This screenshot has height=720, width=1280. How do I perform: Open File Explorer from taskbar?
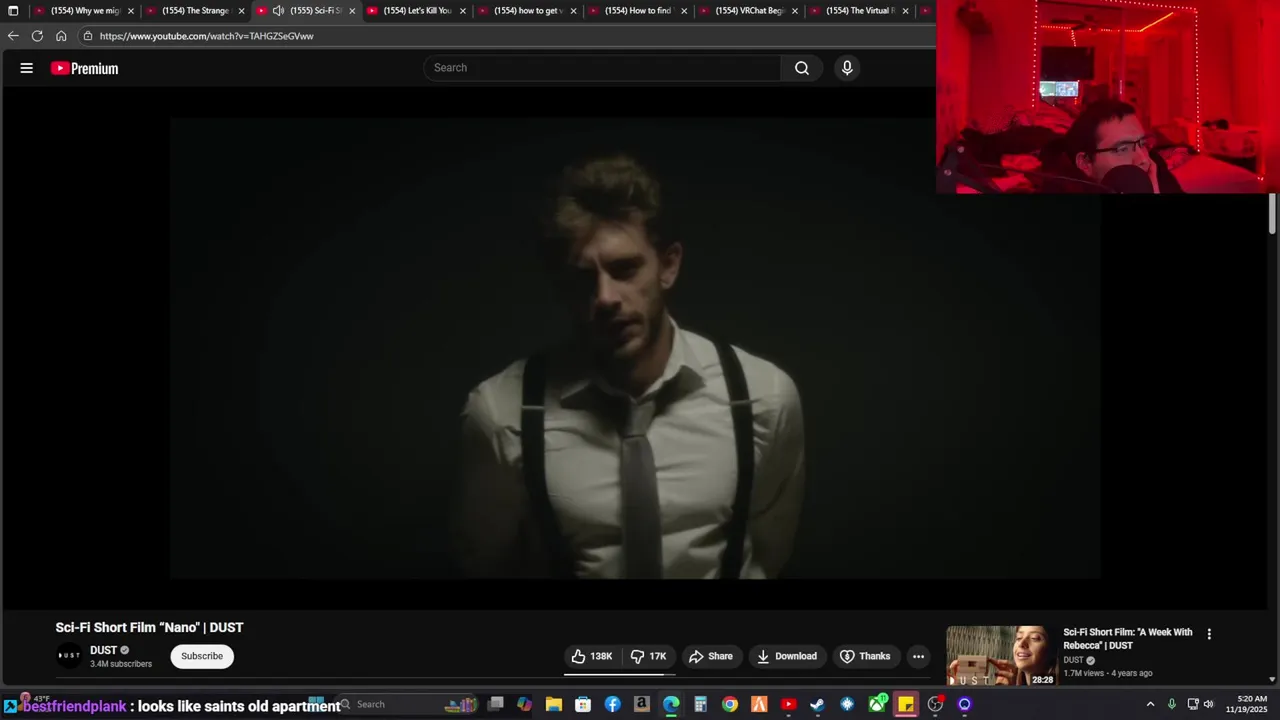point(553,704)
